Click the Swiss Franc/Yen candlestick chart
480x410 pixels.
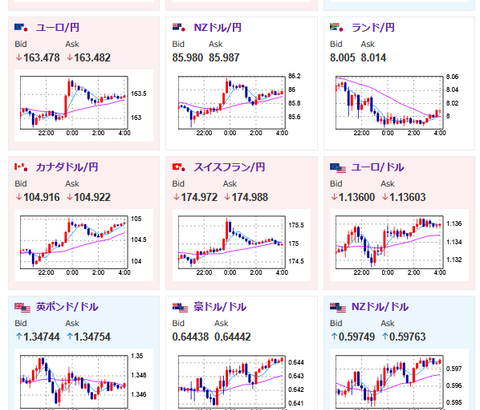tap(242, 245)
